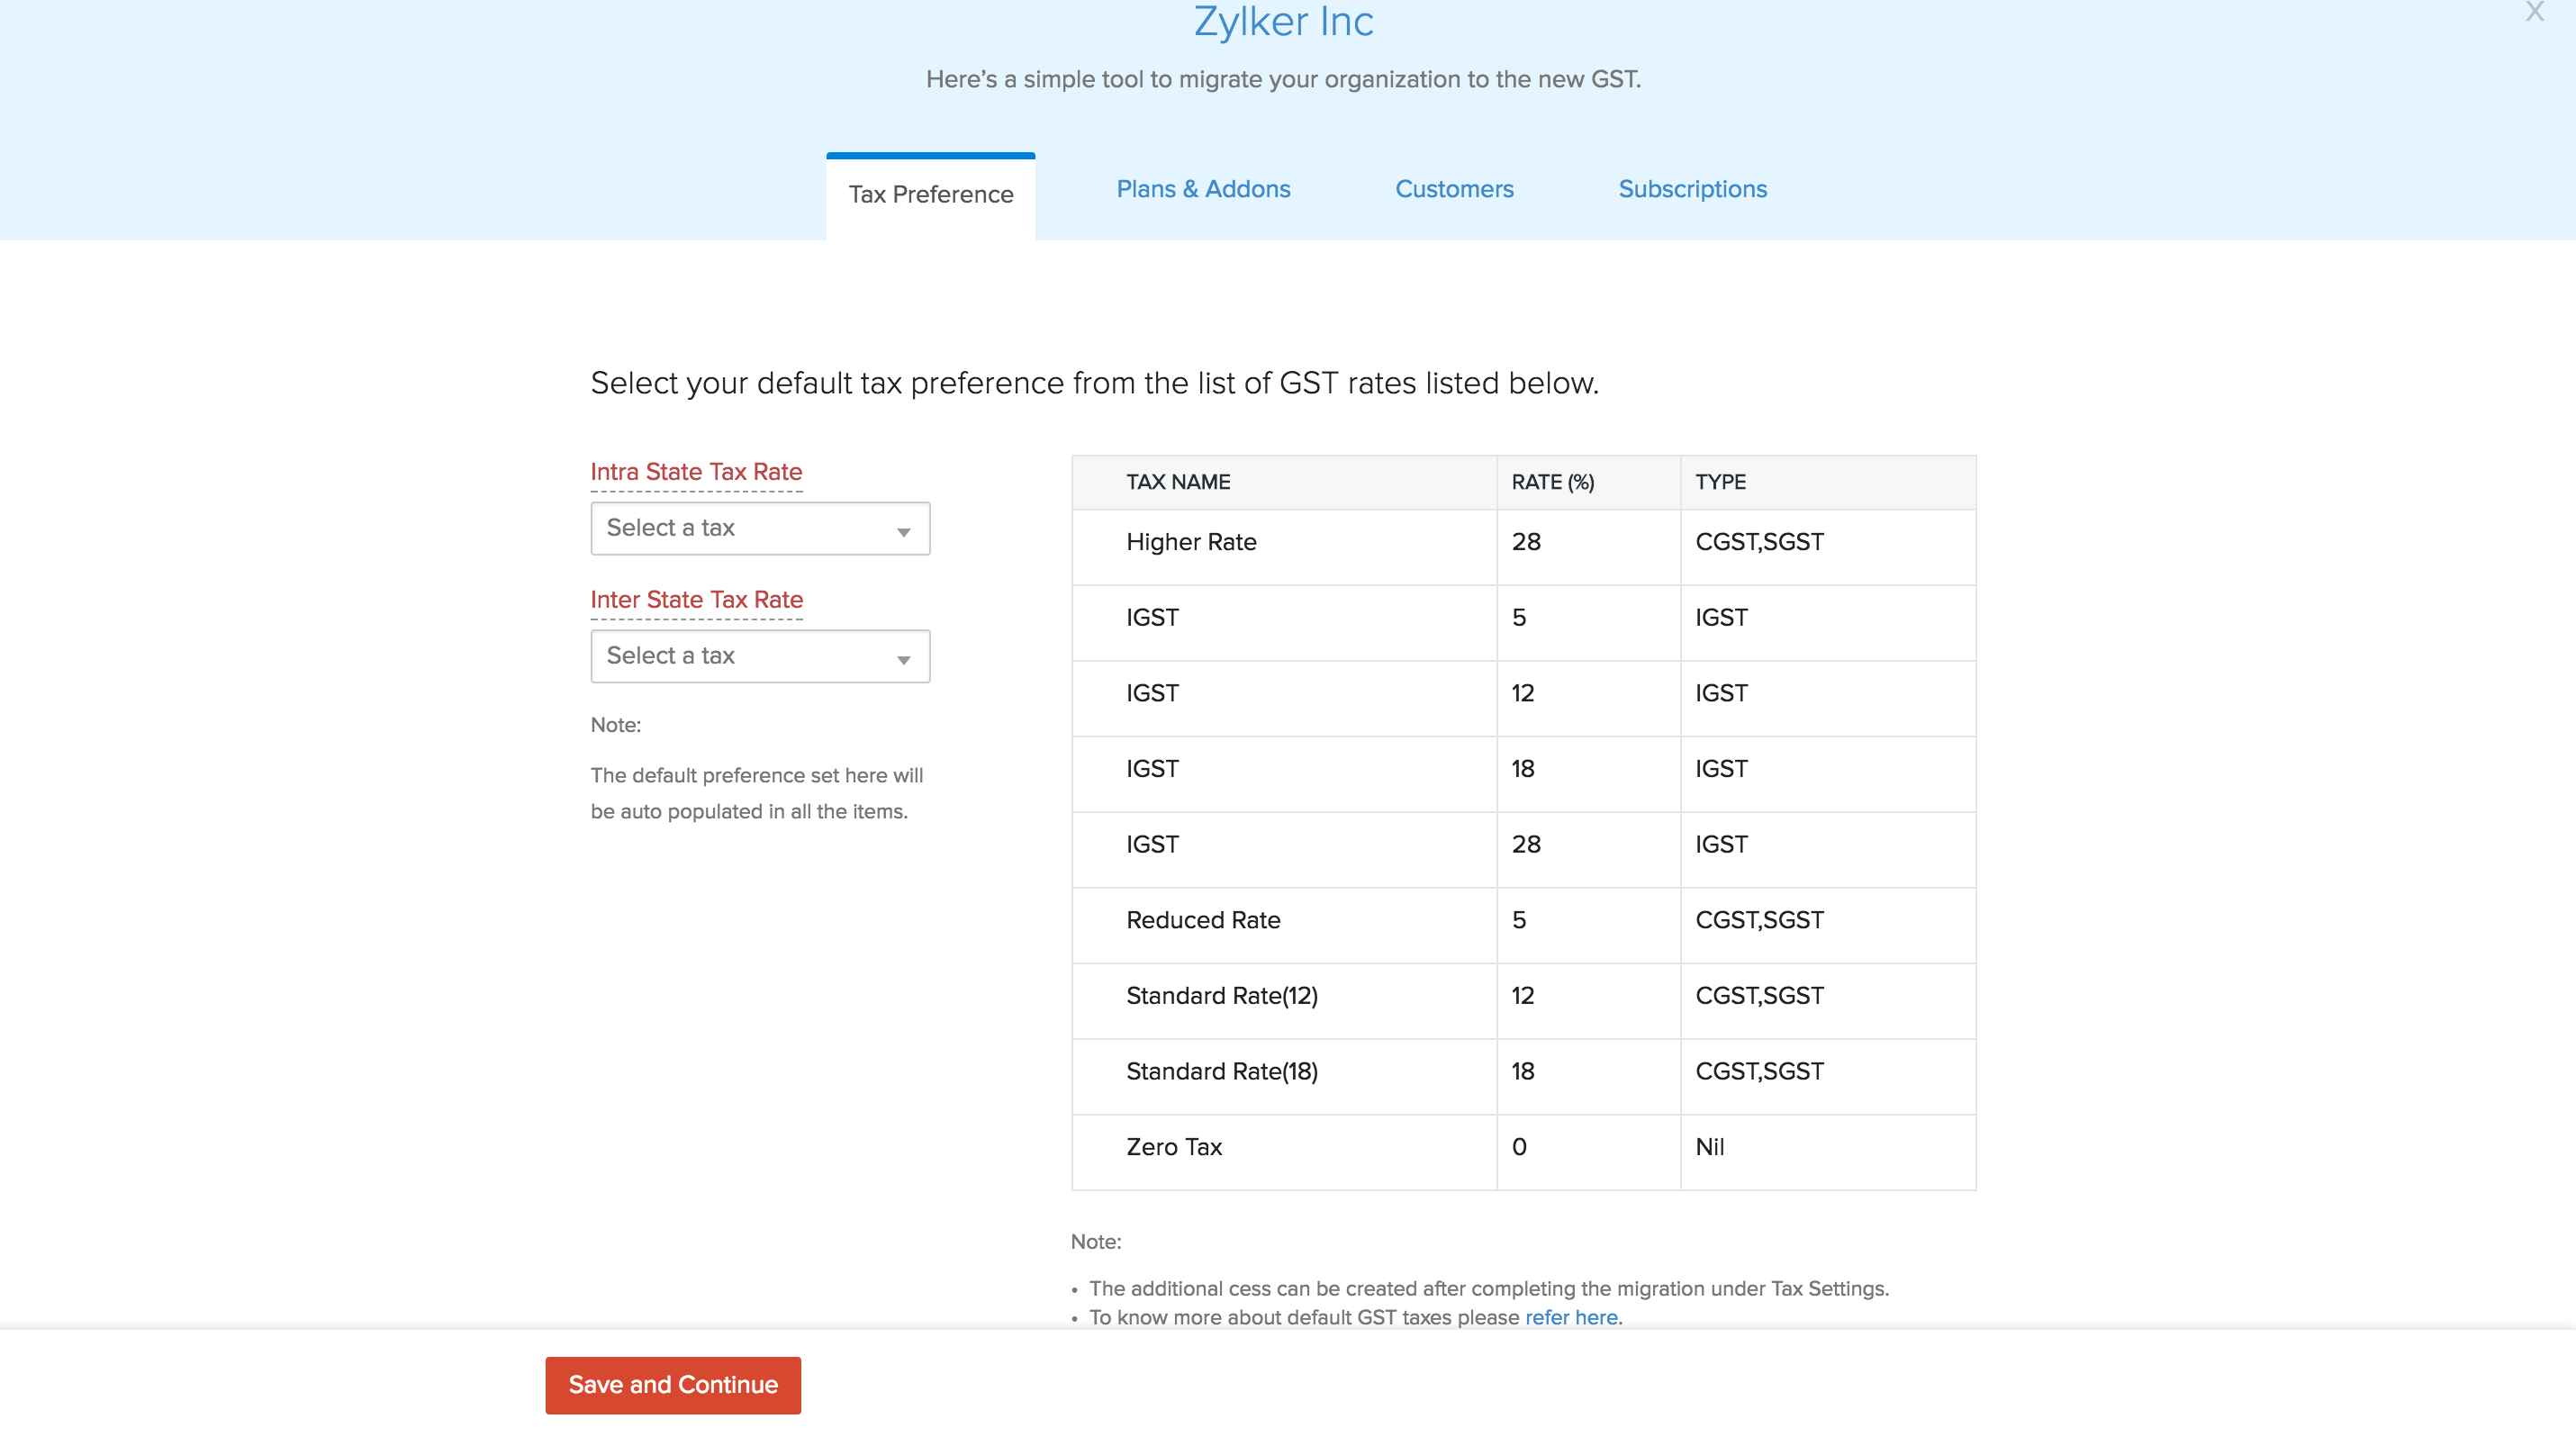This screenshot has width=2576, height=1437.
Task: Open the Intra State Tax Rate dropdown
Action: (759, 528)
